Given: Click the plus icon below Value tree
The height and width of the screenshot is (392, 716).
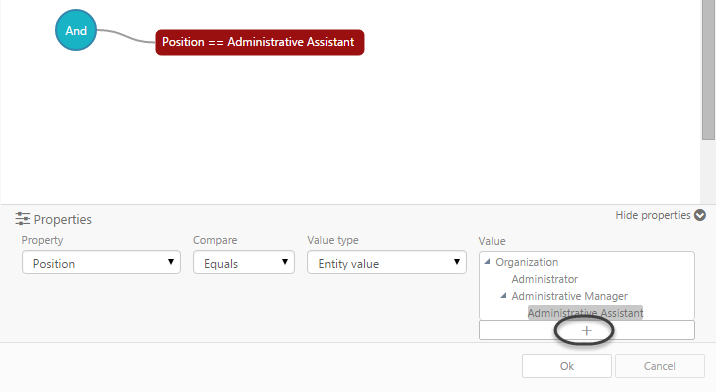Looking at the screenshot, I should click(587, 330).
